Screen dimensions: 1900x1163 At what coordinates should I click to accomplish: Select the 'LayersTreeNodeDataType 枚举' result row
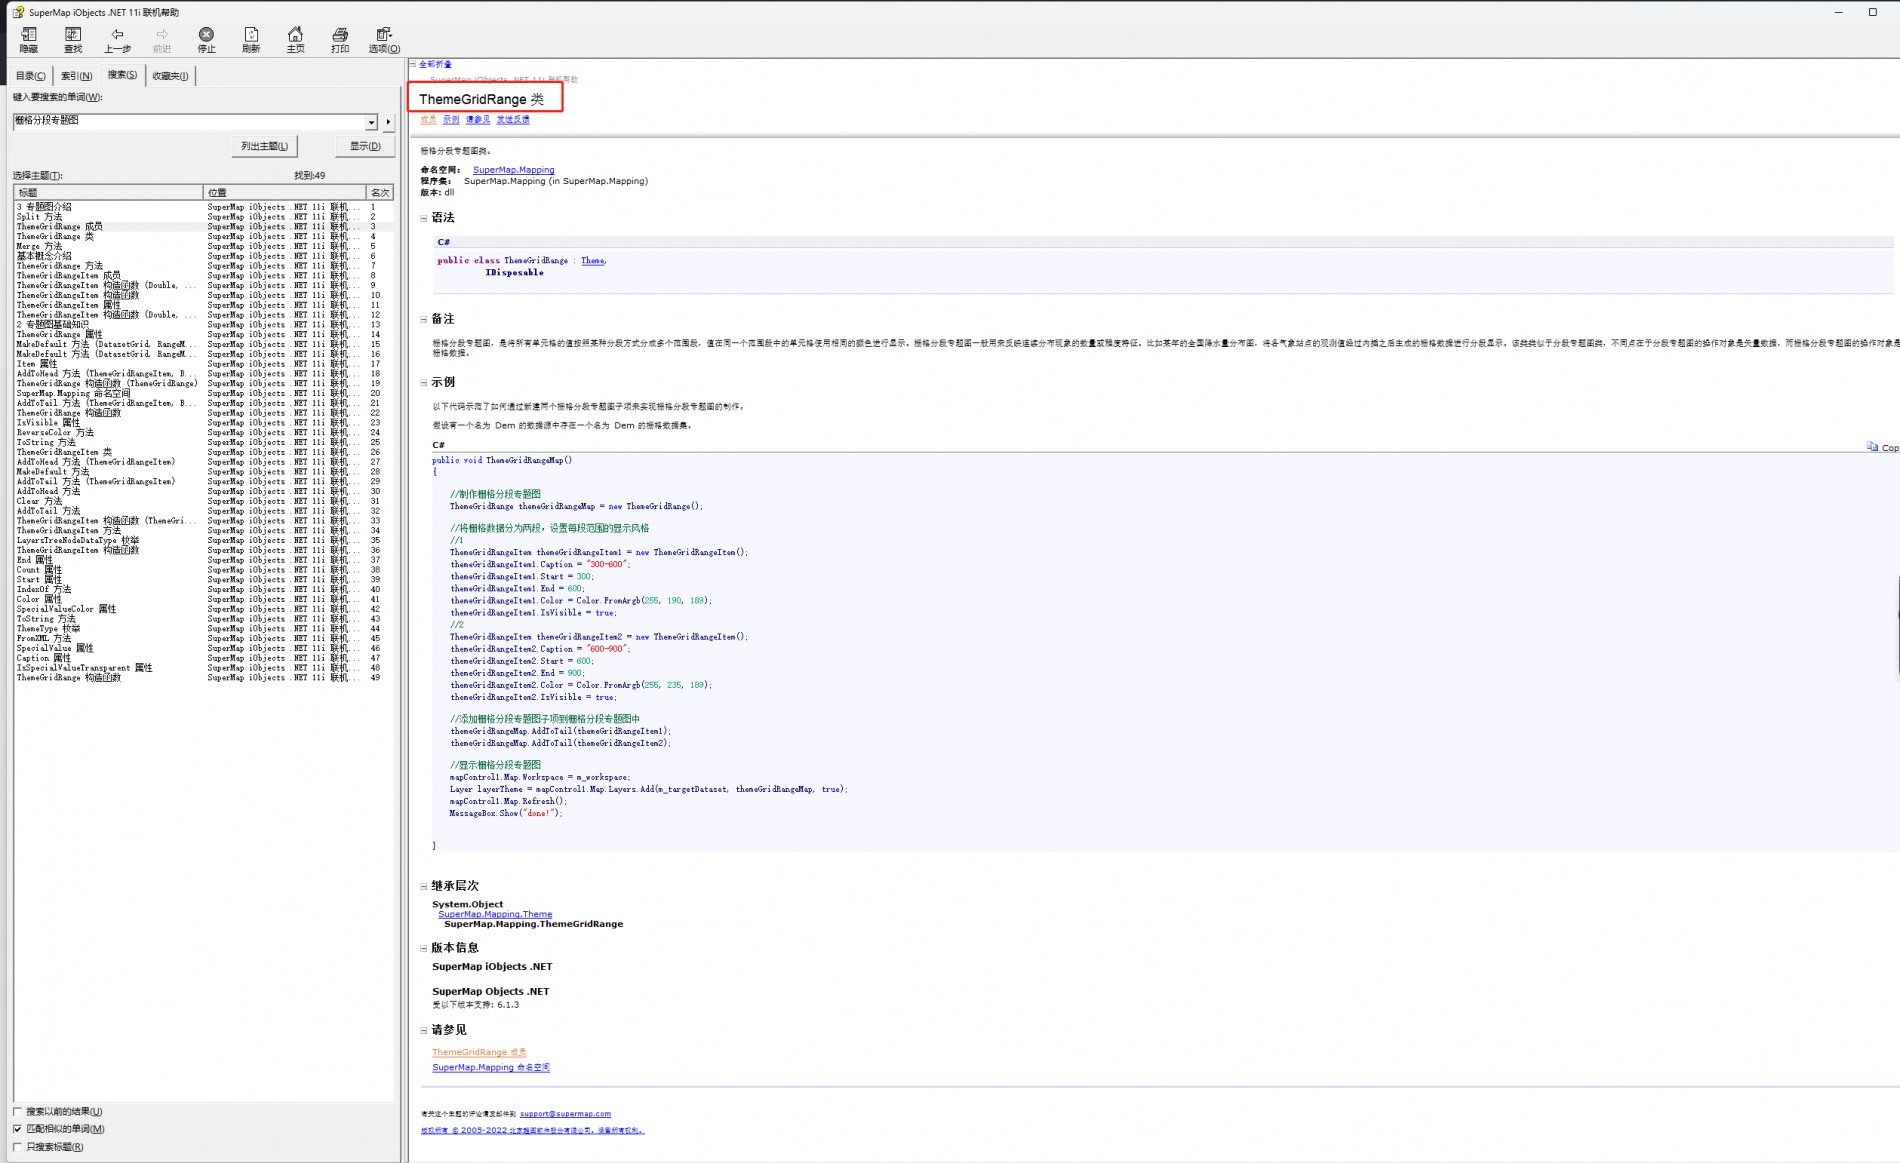[x=204, y=540]
